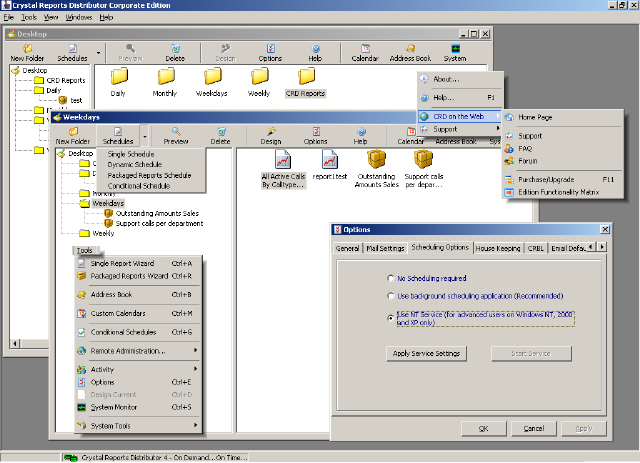Open the Windows menu in menu bar
Viewport: 640px width, 463px height.
pyautogui.click(x=79, y=17)
